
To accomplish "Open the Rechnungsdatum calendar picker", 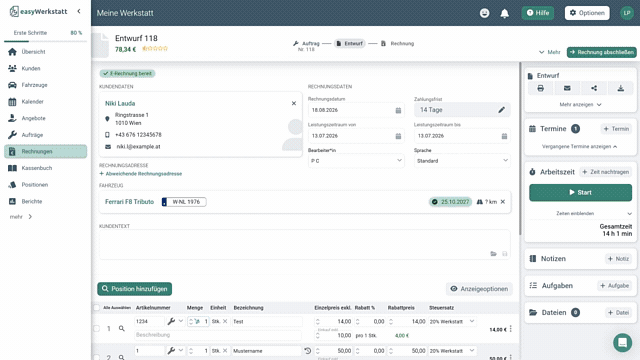I will click(x=398, y=110).
